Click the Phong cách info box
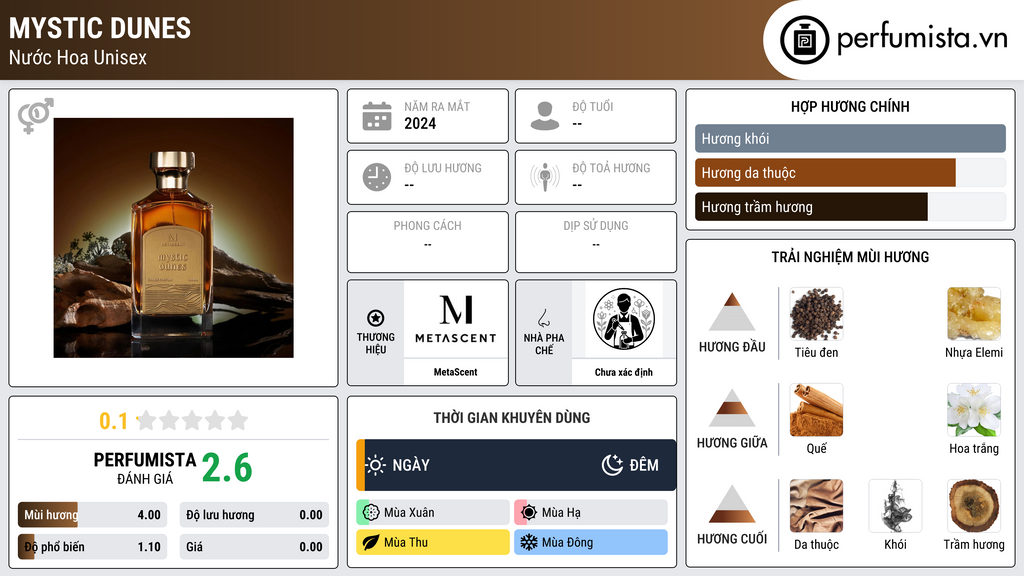 click(x=428, y=242)
